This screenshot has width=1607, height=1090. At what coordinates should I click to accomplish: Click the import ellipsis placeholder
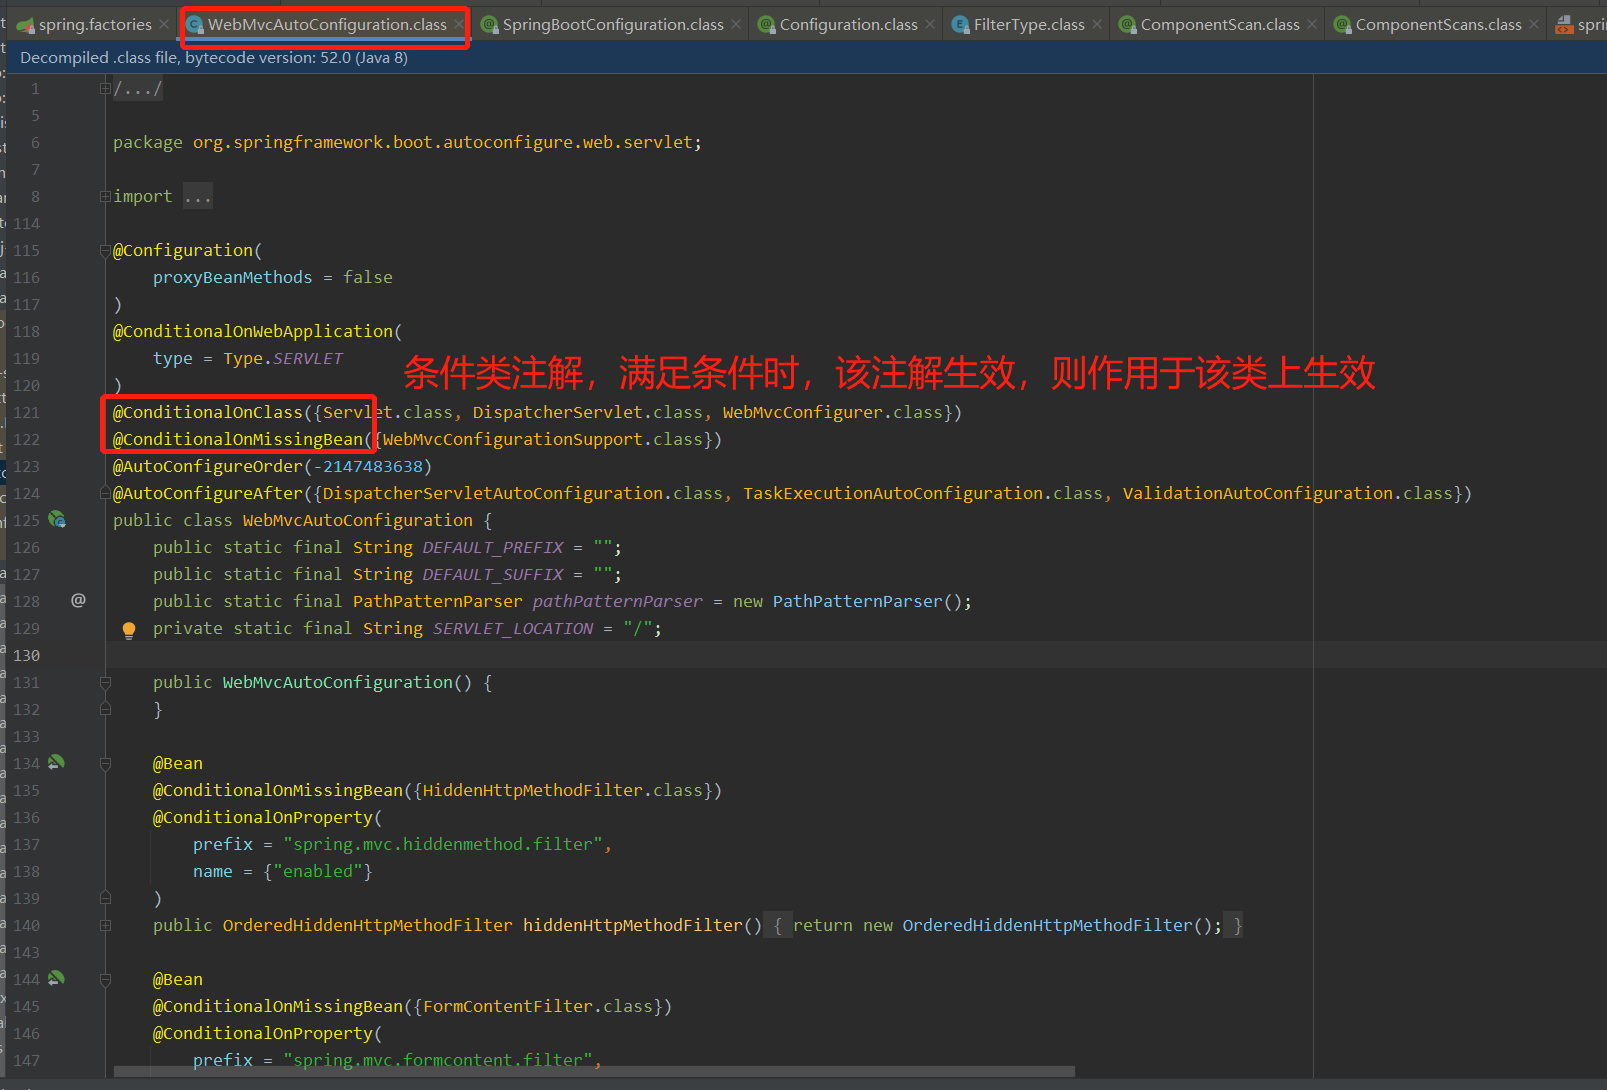198,197
